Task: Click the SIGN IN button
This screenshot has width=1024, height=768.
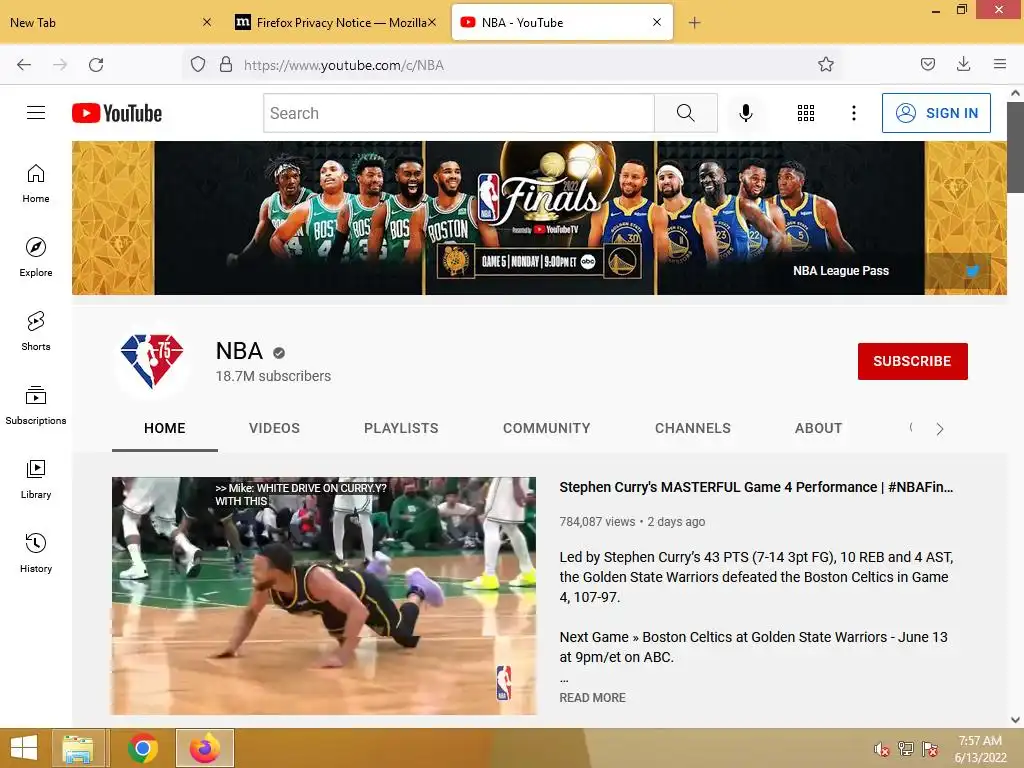Action: pyautogui.click(x=936, y=113)
